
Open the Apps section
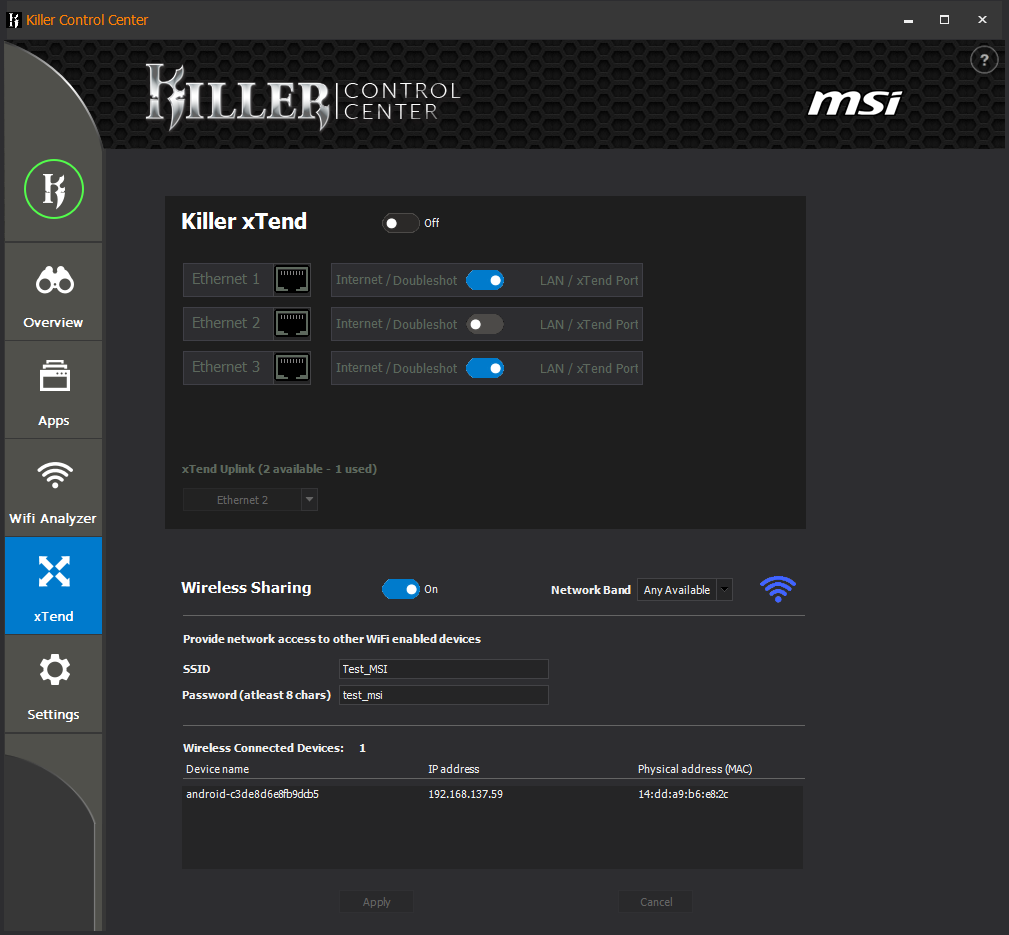53,390
